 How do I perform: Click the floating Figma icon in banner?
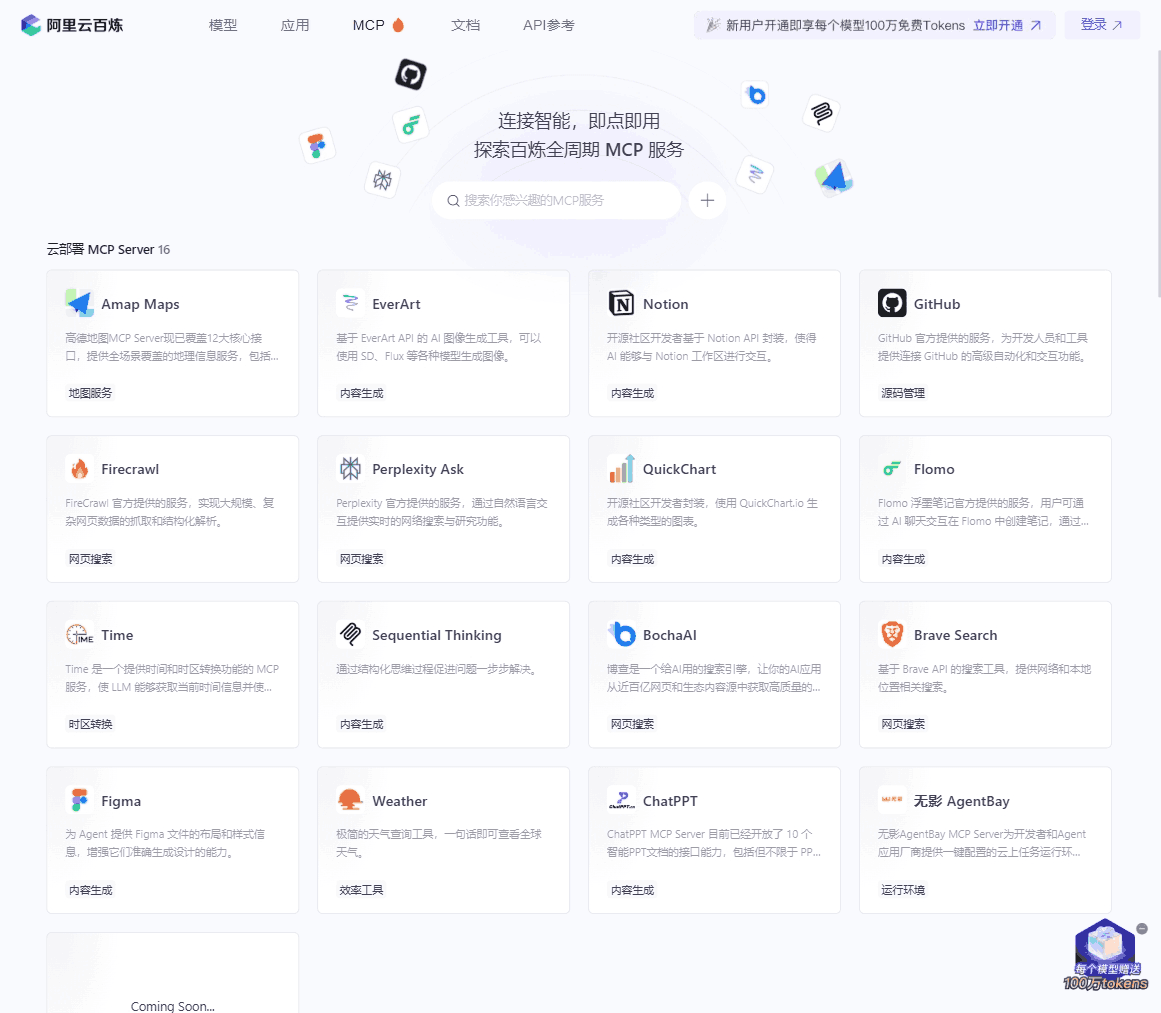point(317,145)
